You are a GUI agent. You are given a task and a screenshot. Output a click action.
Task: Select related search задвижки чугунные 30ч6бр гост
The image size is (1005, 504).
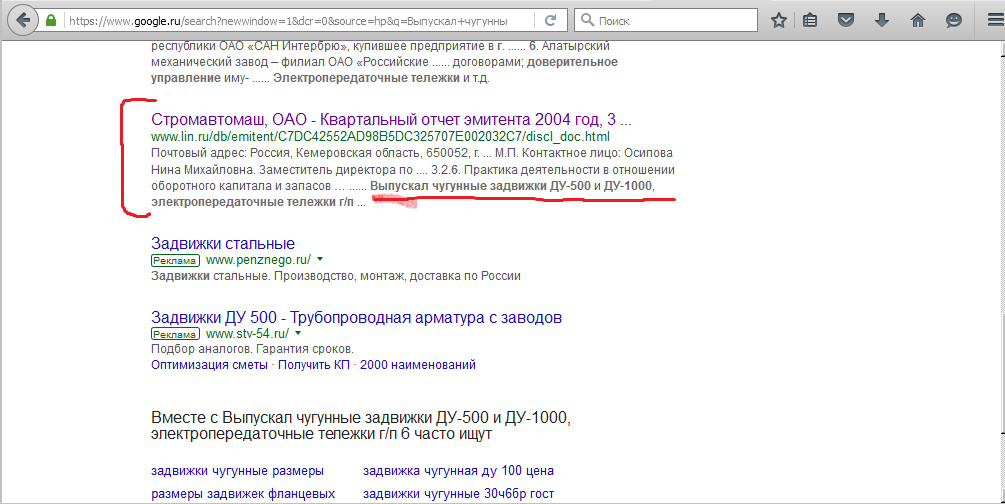click(458, 494)
